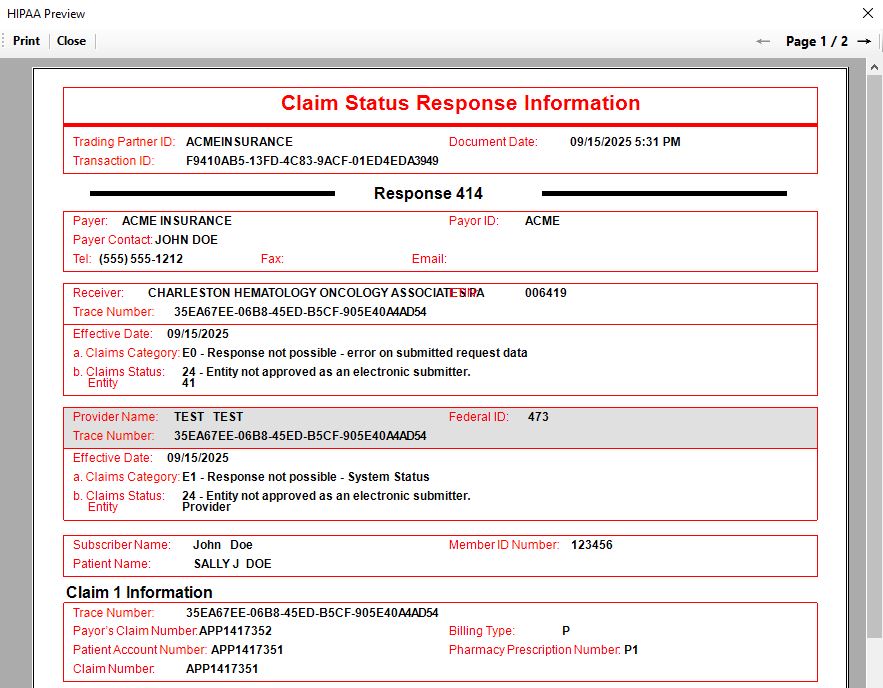Click the Claim 1 Information heading
The width and height of the screenshot is (883, 688).
(139, 593)
